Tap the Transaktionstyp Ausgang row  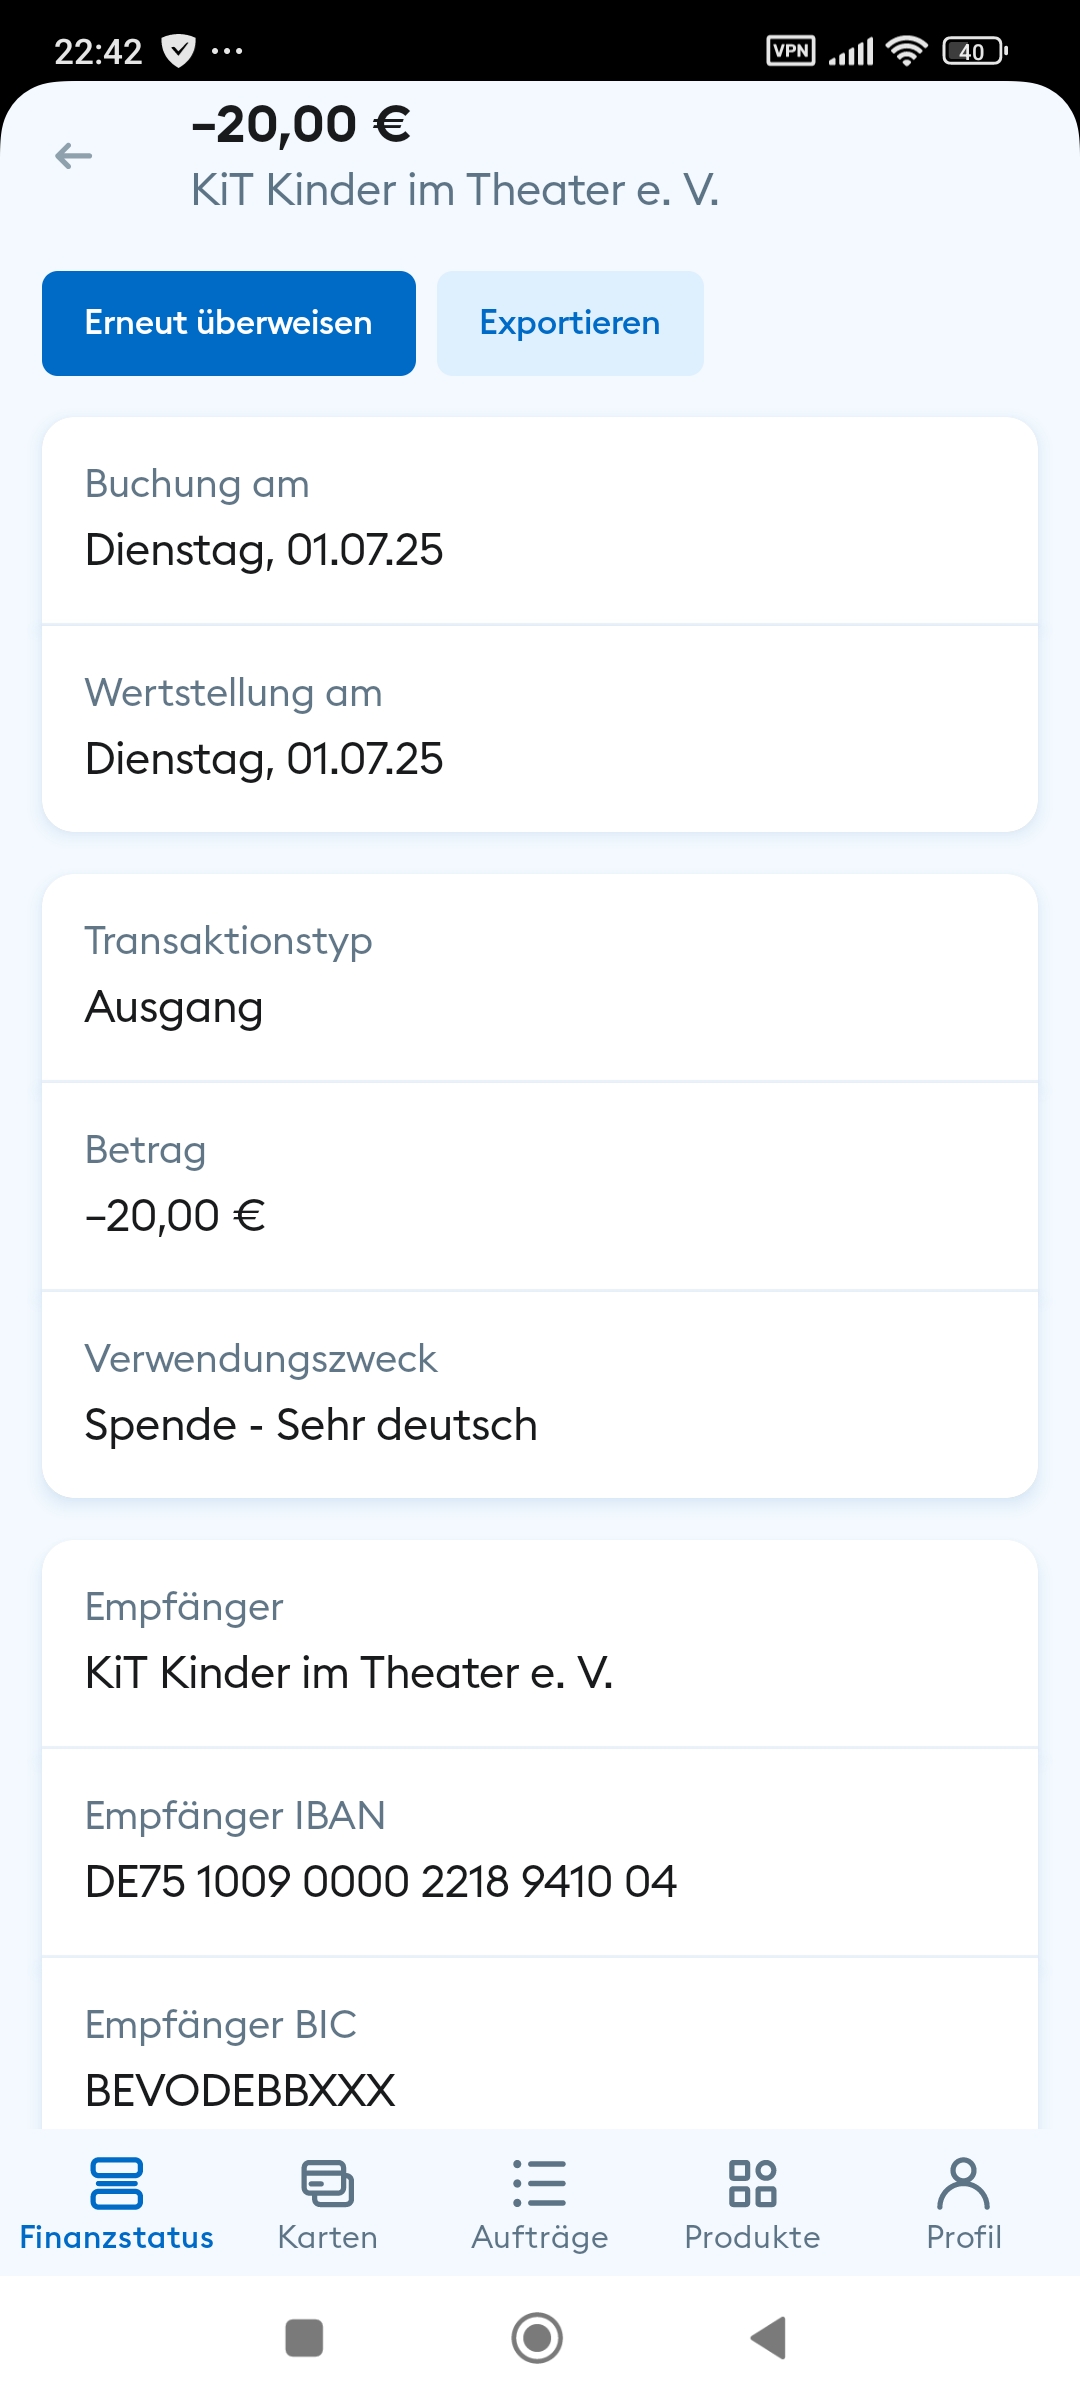tap(539, 977)
